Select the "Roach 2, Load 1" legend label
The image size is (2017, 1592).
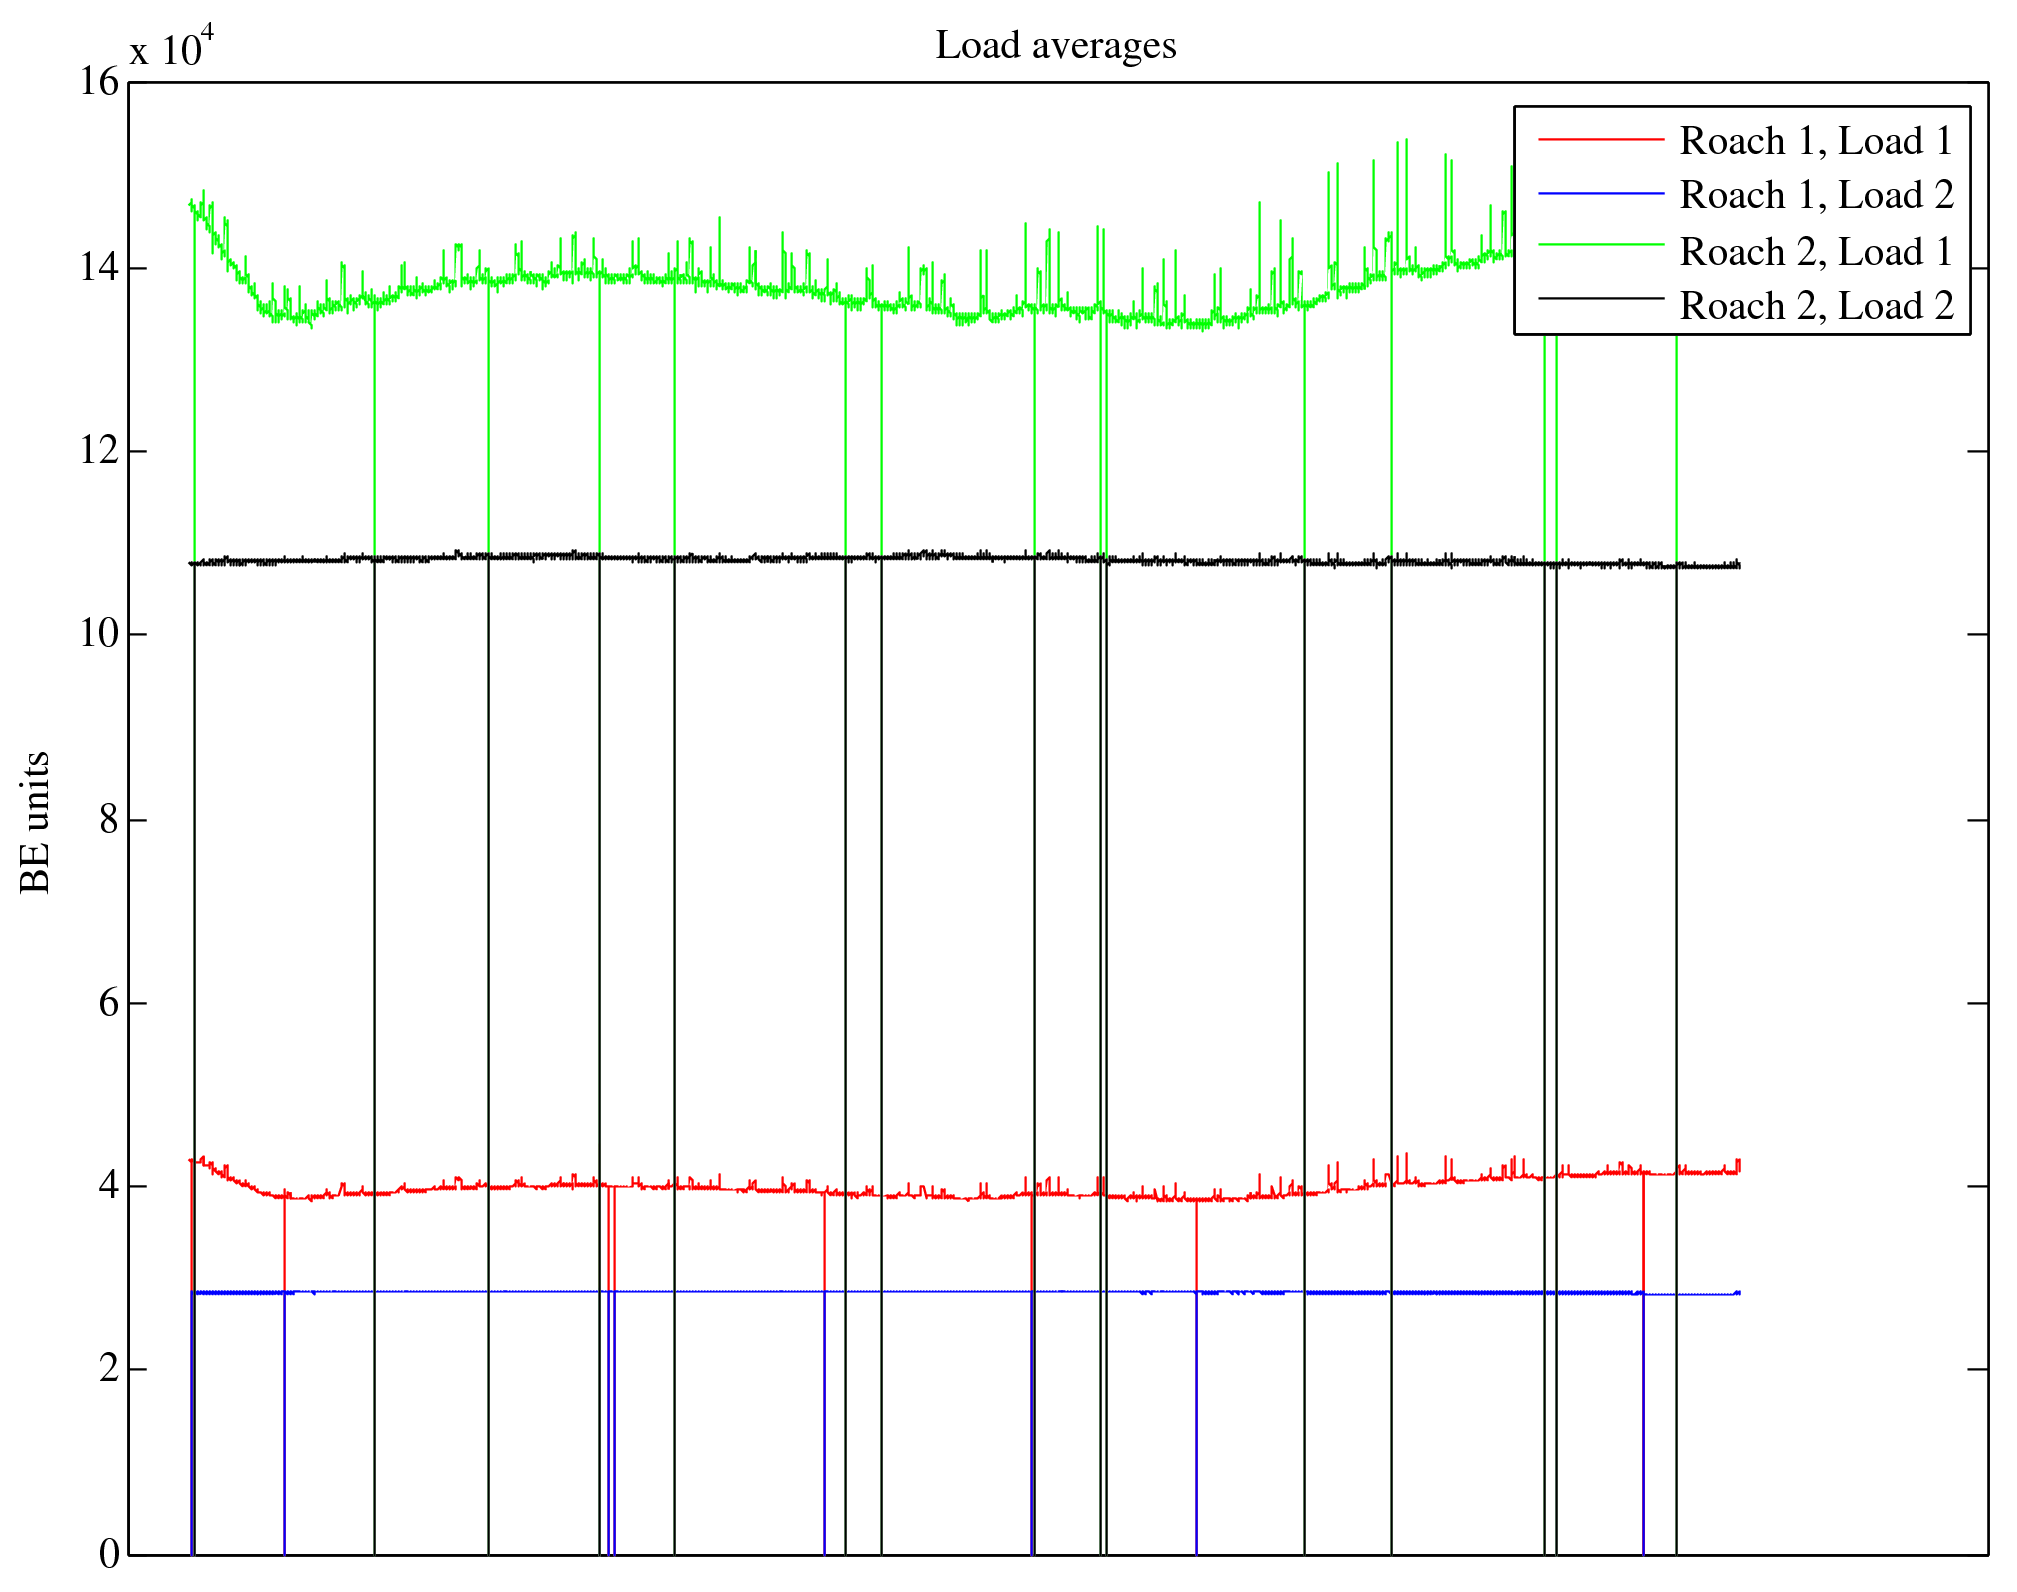pyautogui.click(x=1815, y=251)
